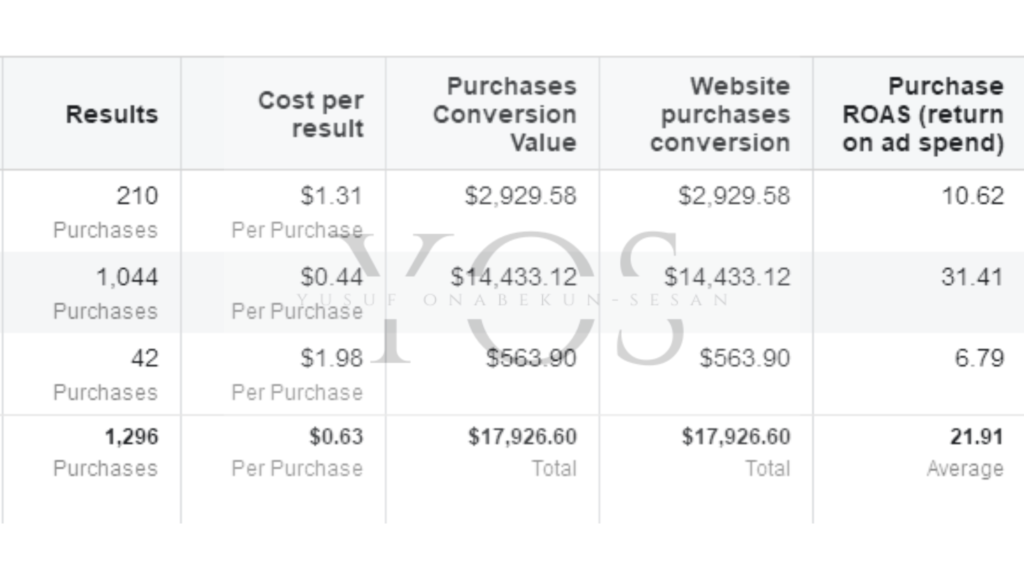Click the 6.79 ROAS value
The width and height of the screenshot is (1024, 576).
pos(979,358)
